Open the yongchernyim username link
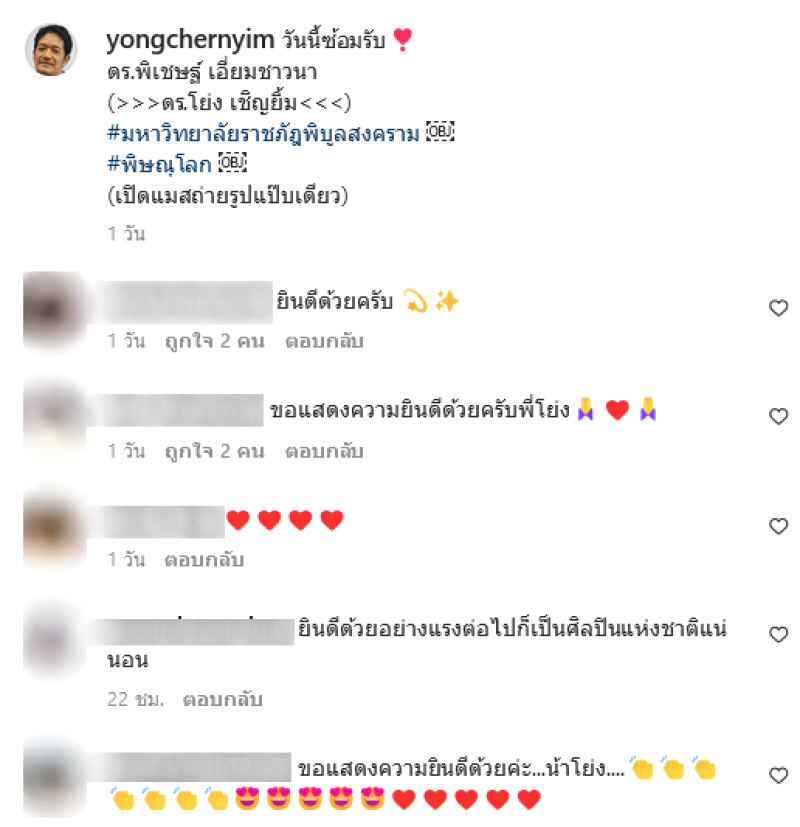 190,40
